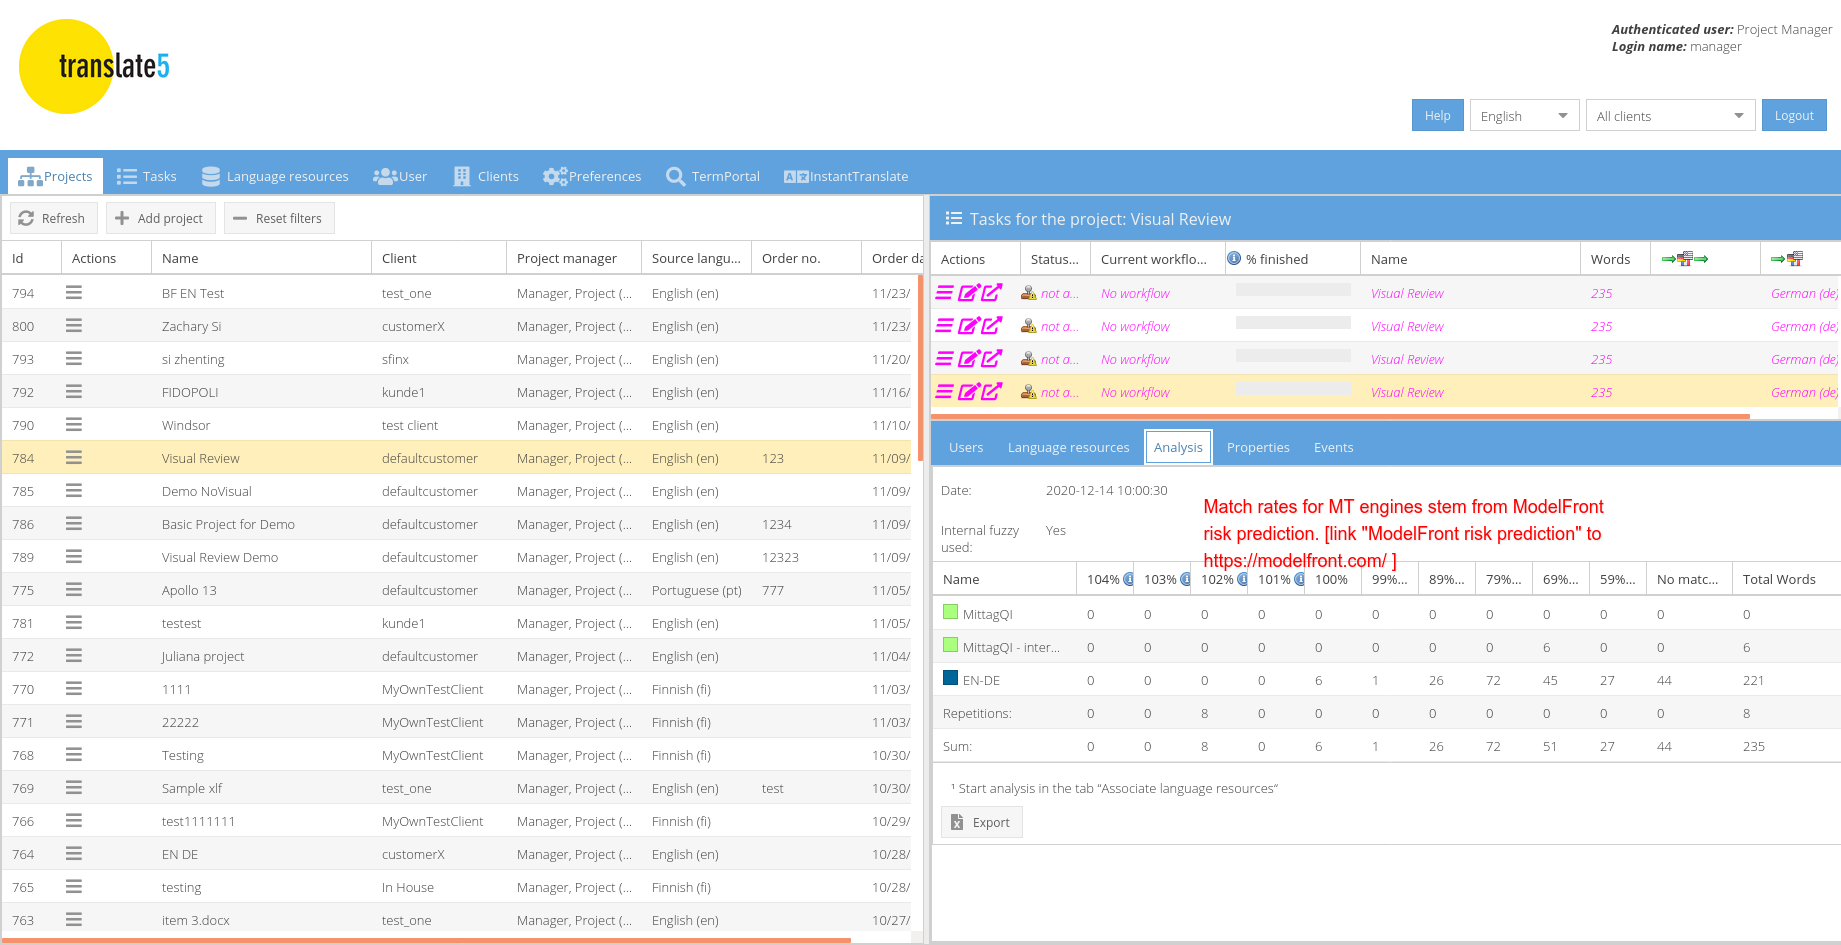Open actions menu for BF EN Test

click(74, 293)
